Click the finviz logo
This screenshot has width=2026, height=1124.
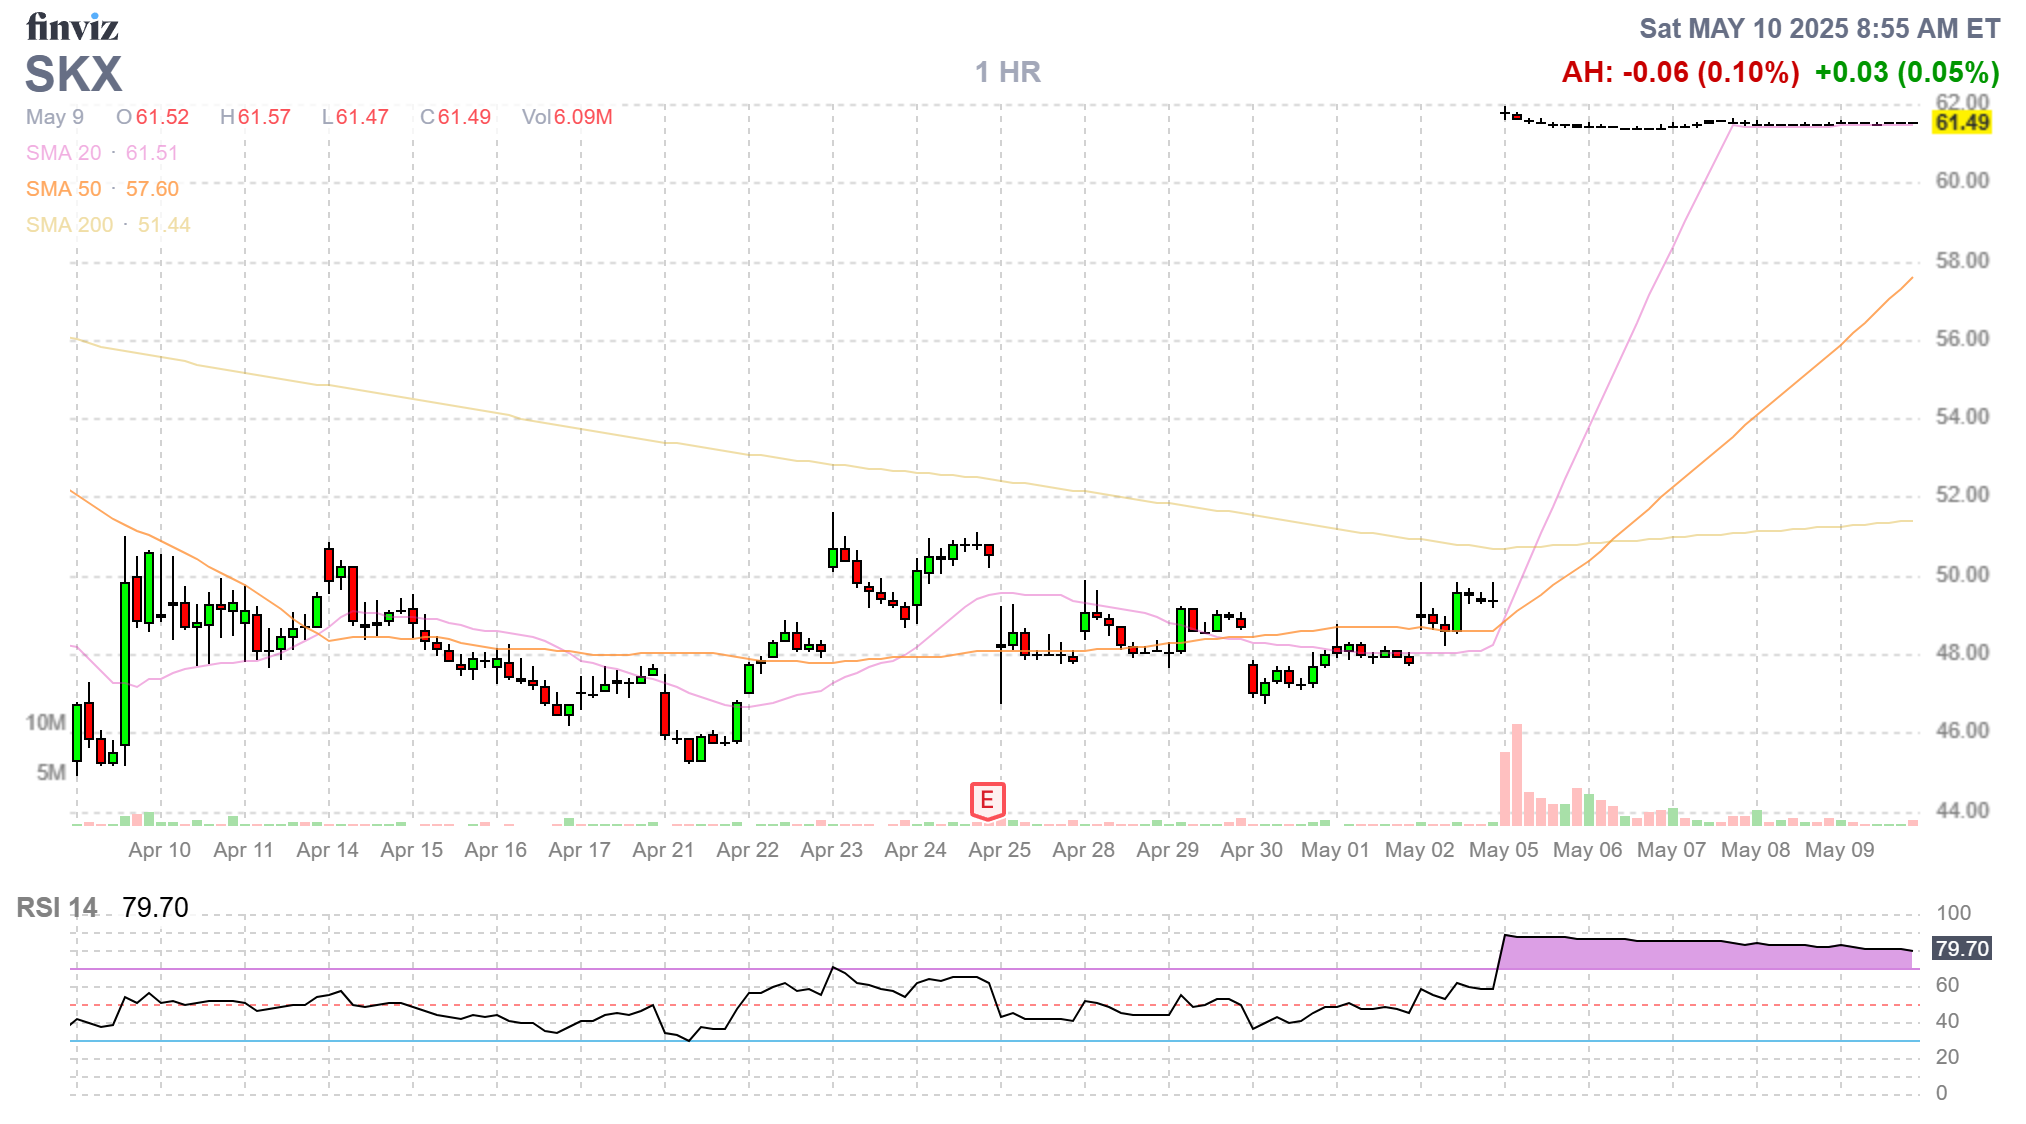(x=72, y=27)
